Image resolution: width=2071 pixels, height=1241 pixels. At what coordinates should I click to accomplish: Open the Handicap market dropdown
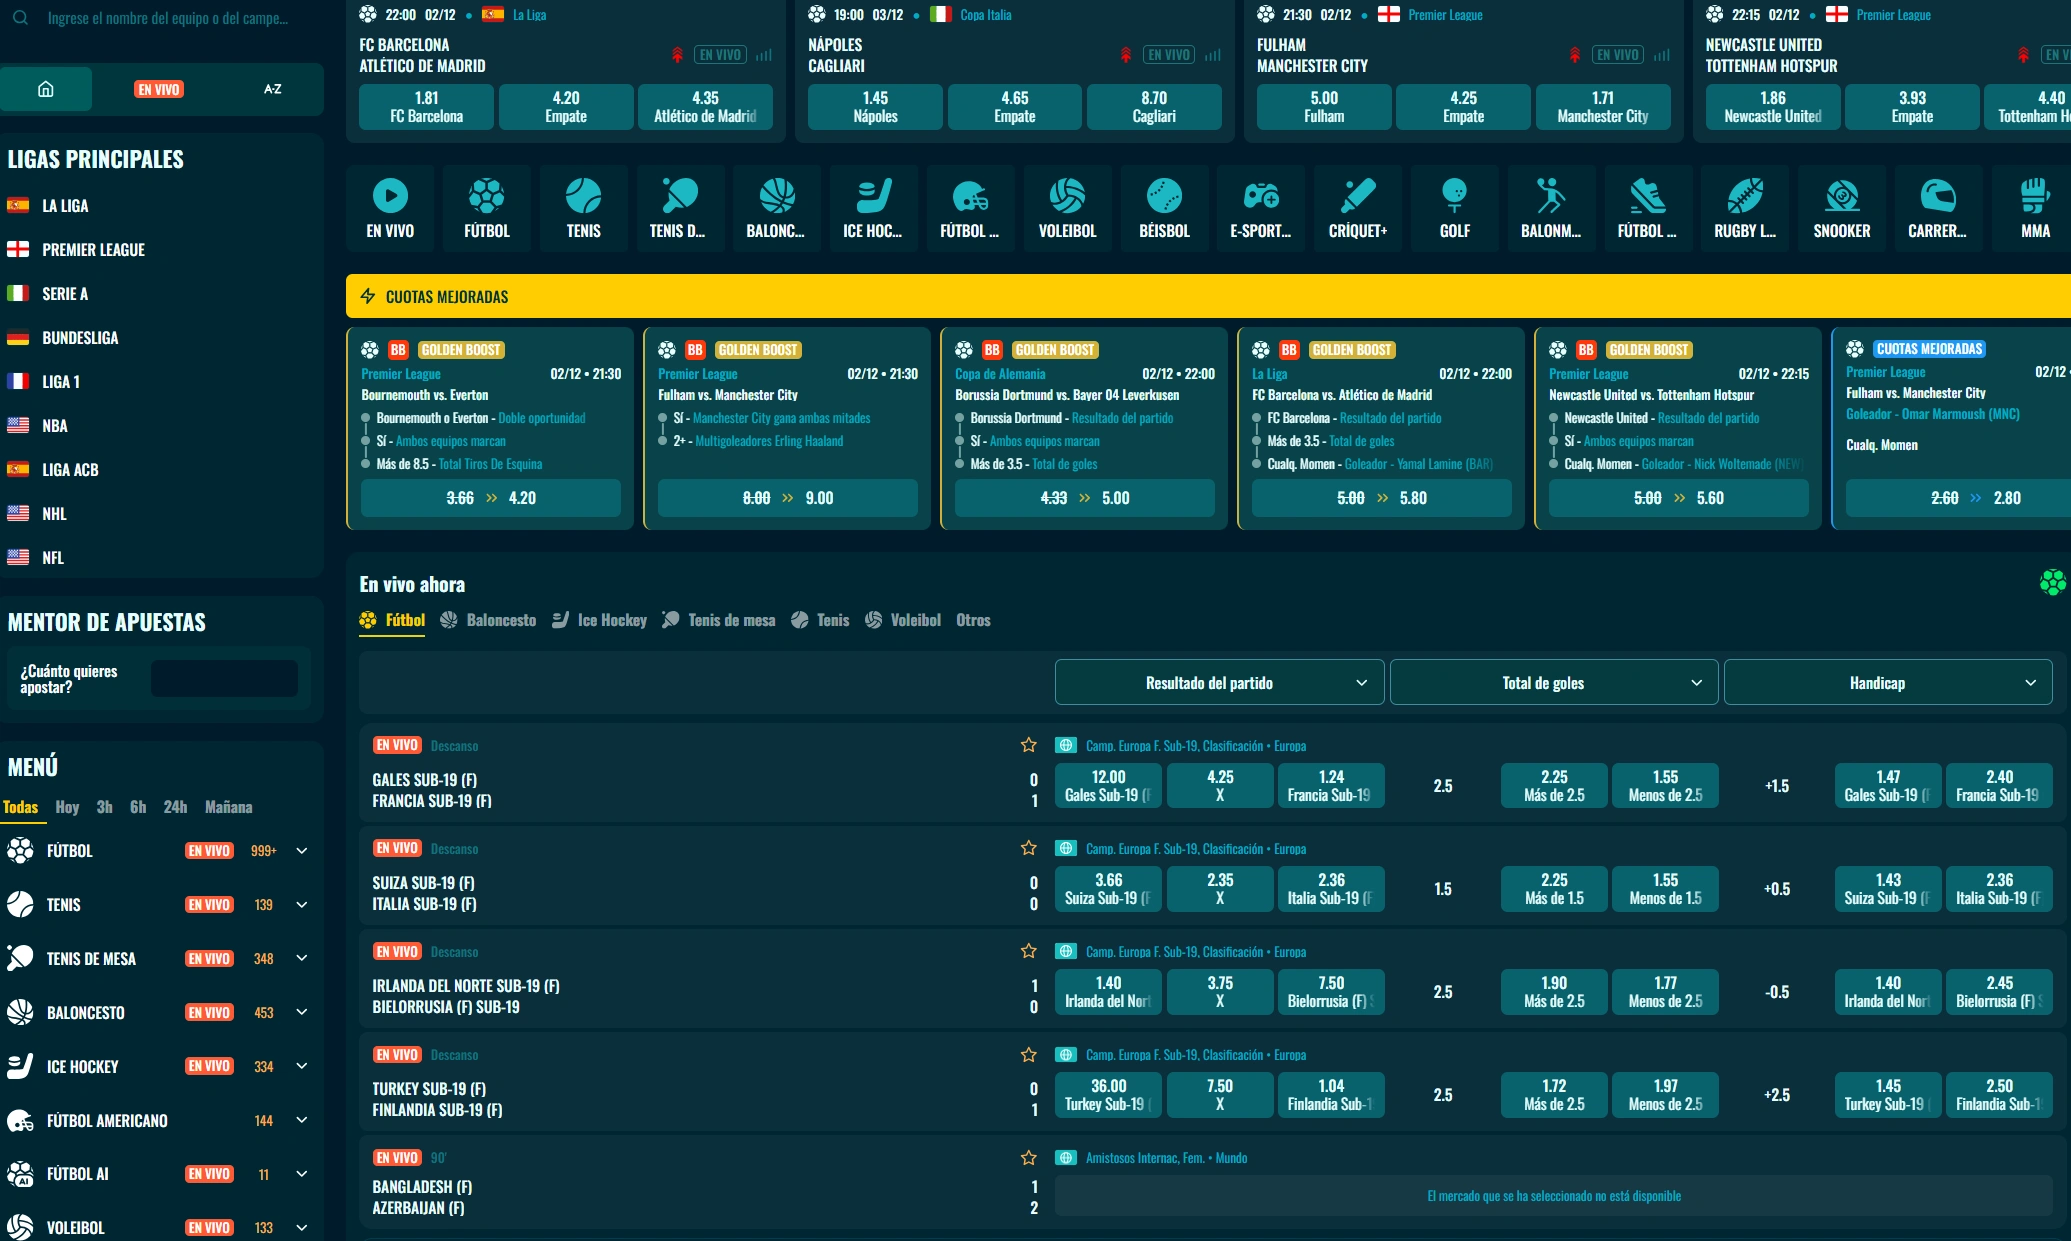click(1888, 682)
